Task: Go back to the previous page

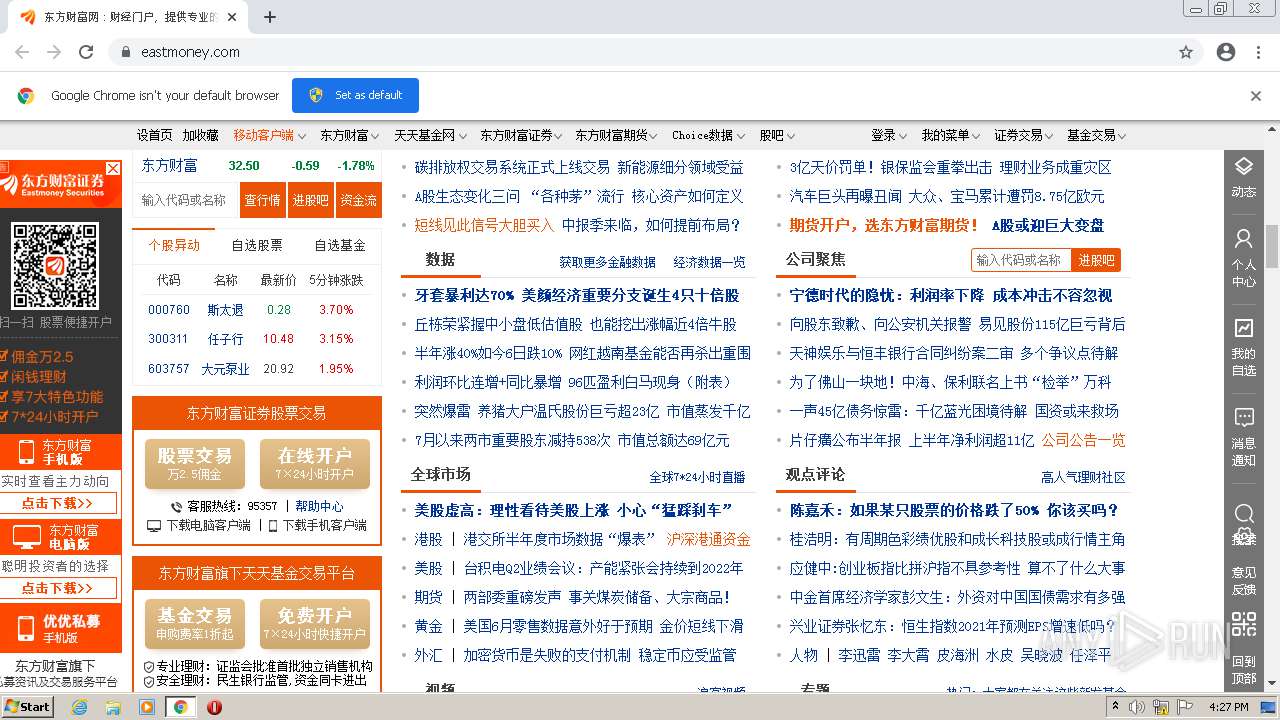Action: click(x=22, y=52)
